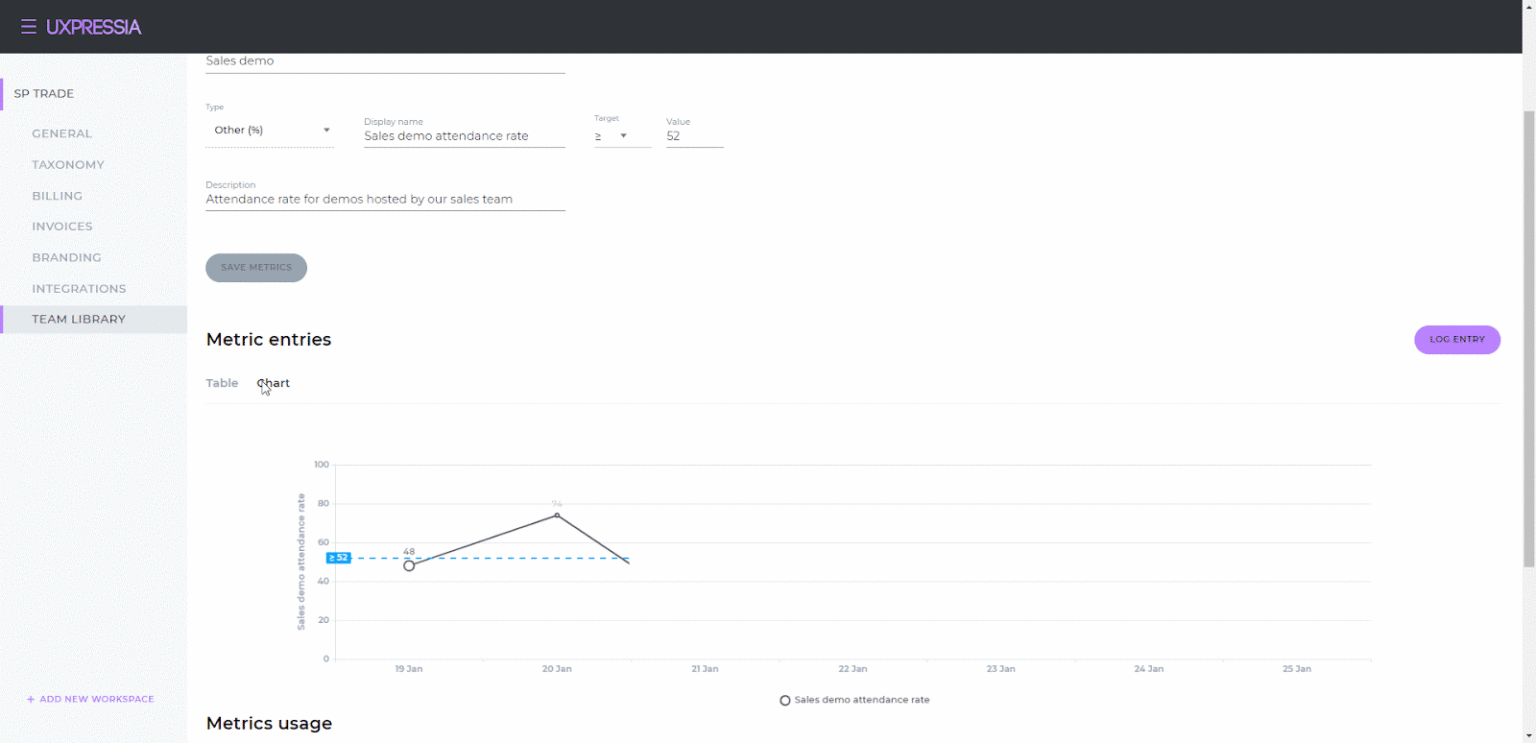Click the Log Entry button
Viewport: 1536px width, 743px height.
[1457, 340]
